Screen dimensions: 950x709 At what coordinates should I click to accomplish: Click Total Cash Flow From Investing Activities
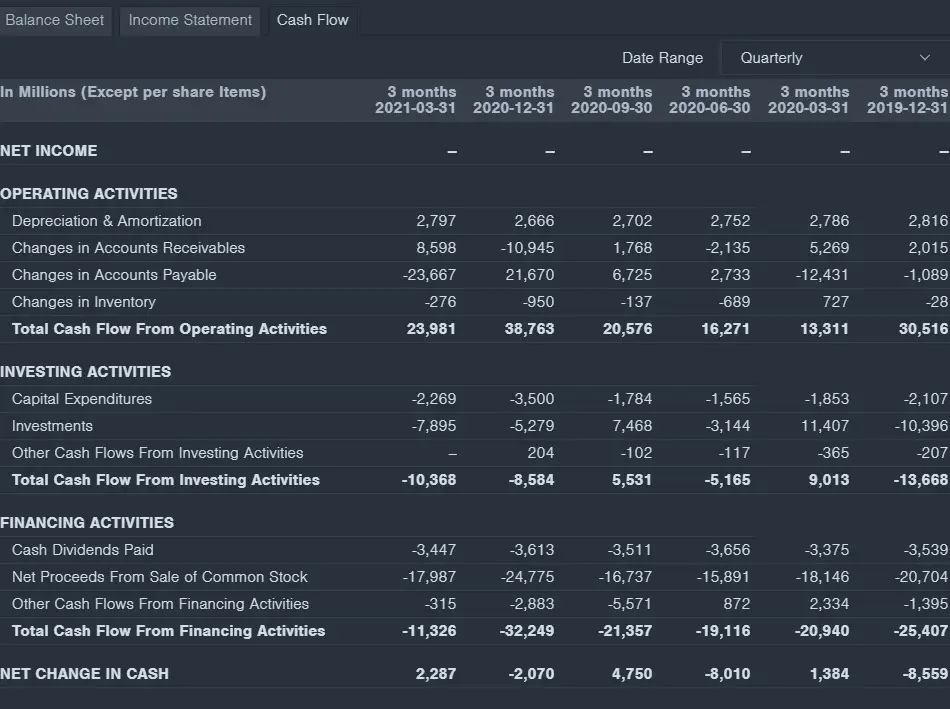pyautogui.click(x=165, y=480)
